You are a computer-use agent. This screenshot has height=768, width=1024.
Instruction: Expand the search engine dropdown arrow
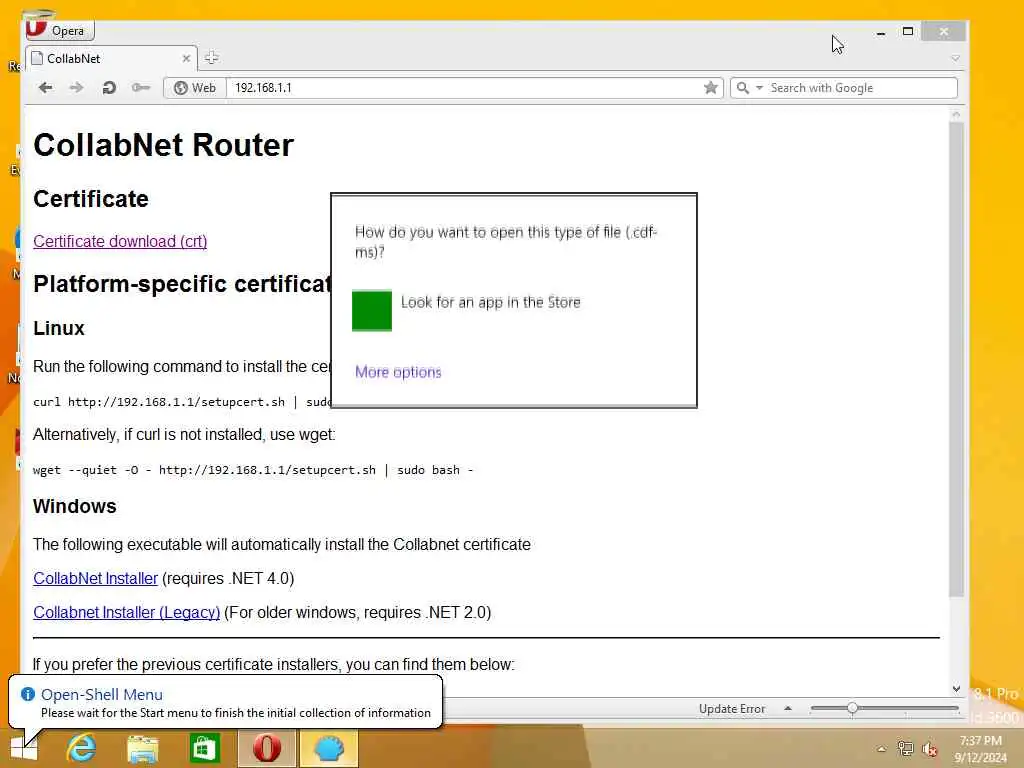pyautogui.click(x=759, y=88)
